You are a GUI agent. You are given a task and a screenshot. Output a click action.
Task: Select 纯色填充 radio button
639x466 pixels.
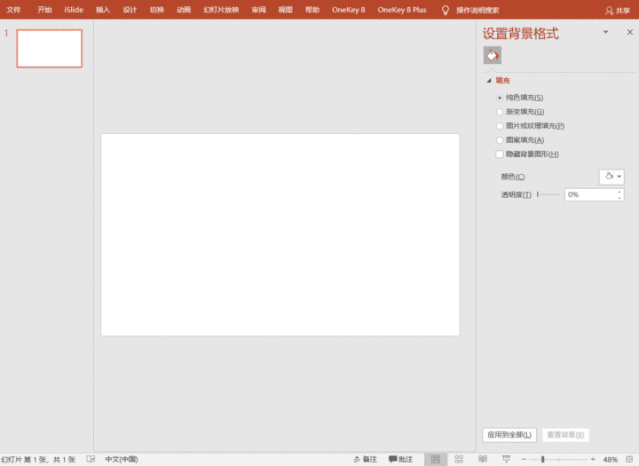coord(499,97)
